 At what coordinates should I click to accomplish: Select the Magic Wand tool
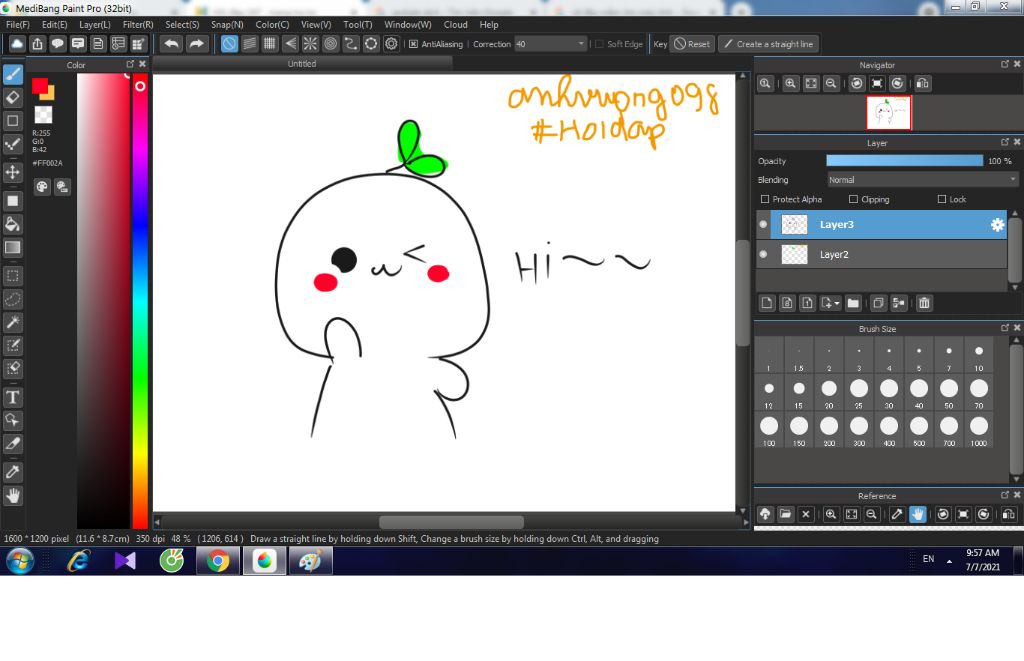pyautogui.click(x=12, y=322)
